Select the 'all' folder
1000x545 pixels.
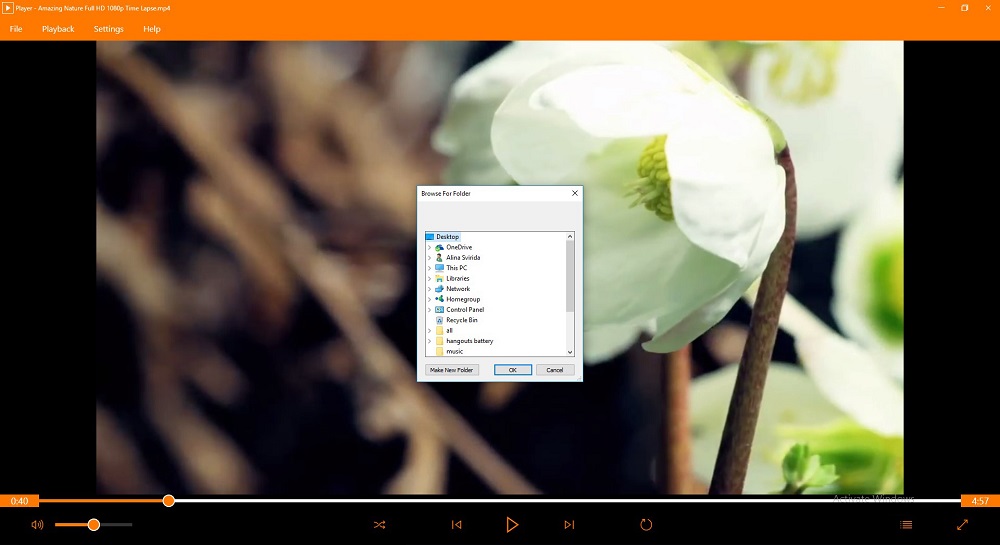449,330
